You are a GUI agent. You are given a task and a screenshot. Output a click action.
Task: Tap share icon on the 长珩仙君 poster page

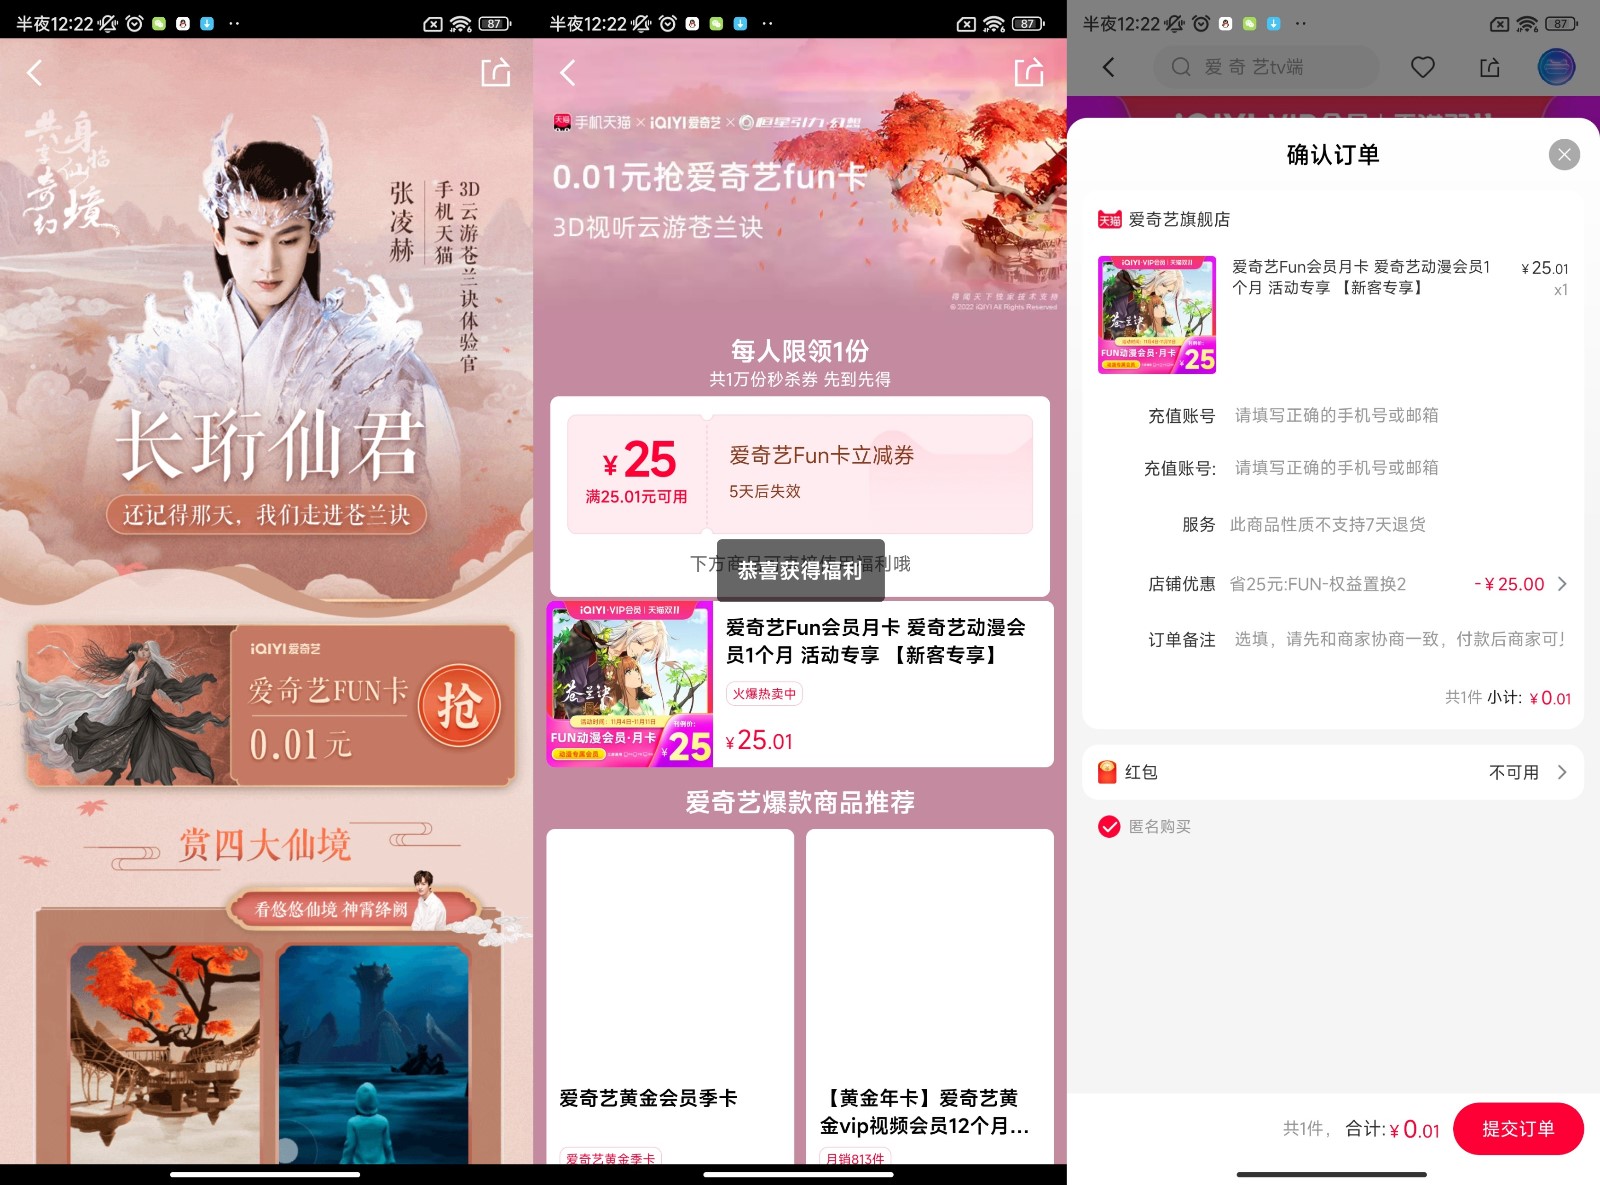496,73
